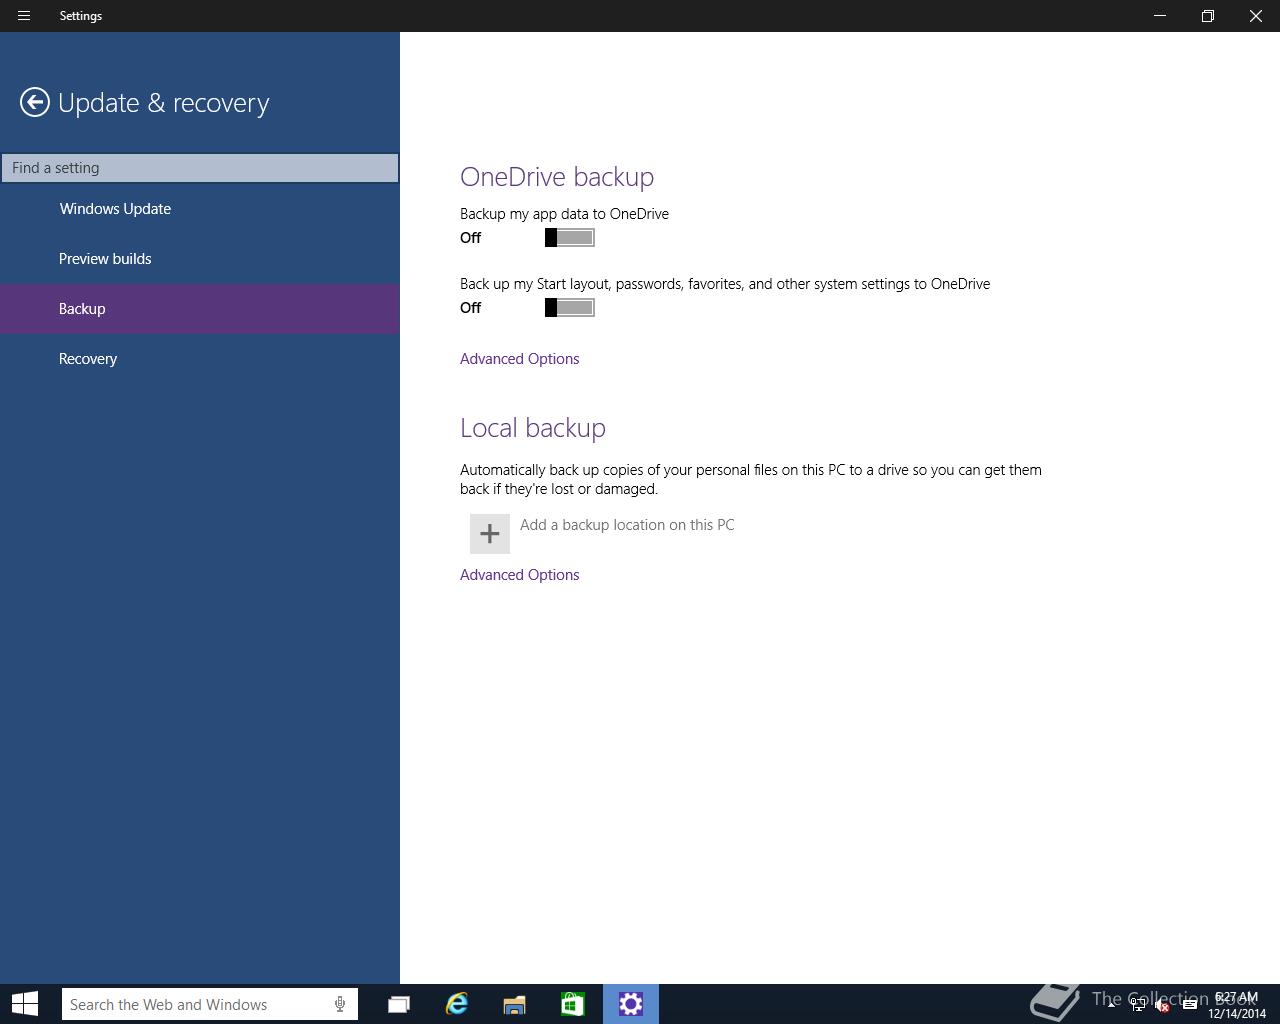Go back using the Update & recovery arrow

click(x=35, y=102)
